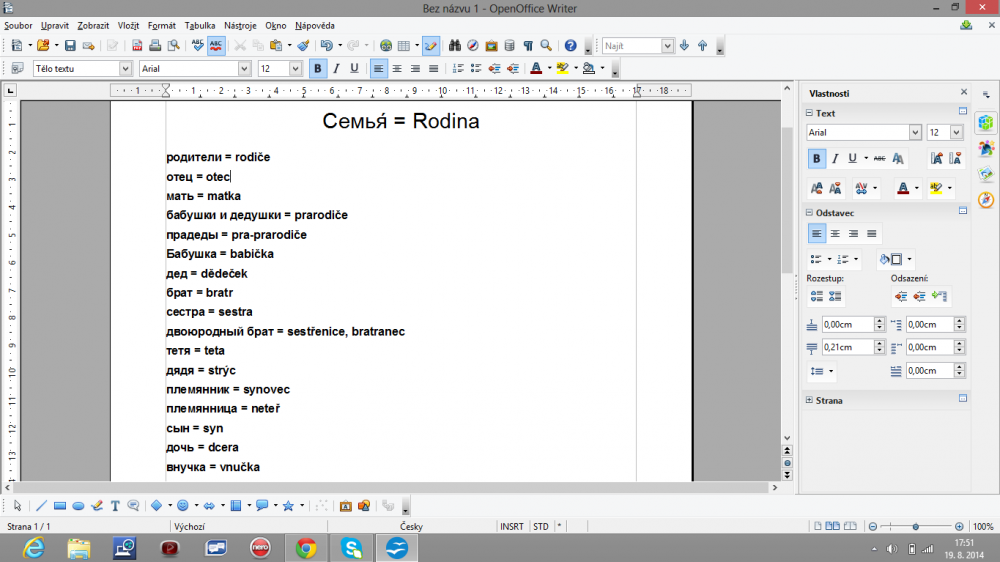Close the Vlastnosti sidebar panel
The height and width of the screenshot is (562, 1000).
coord(964,92)
